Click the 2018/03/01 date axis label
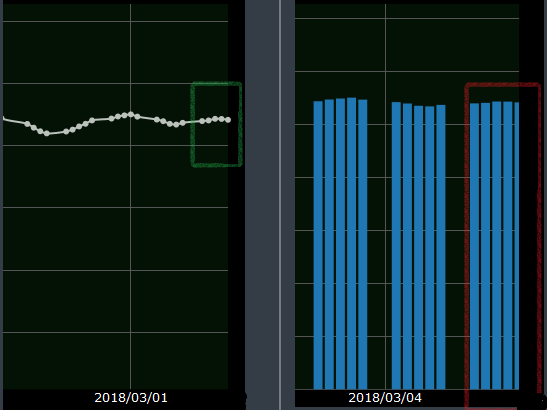 coord(131,397)
